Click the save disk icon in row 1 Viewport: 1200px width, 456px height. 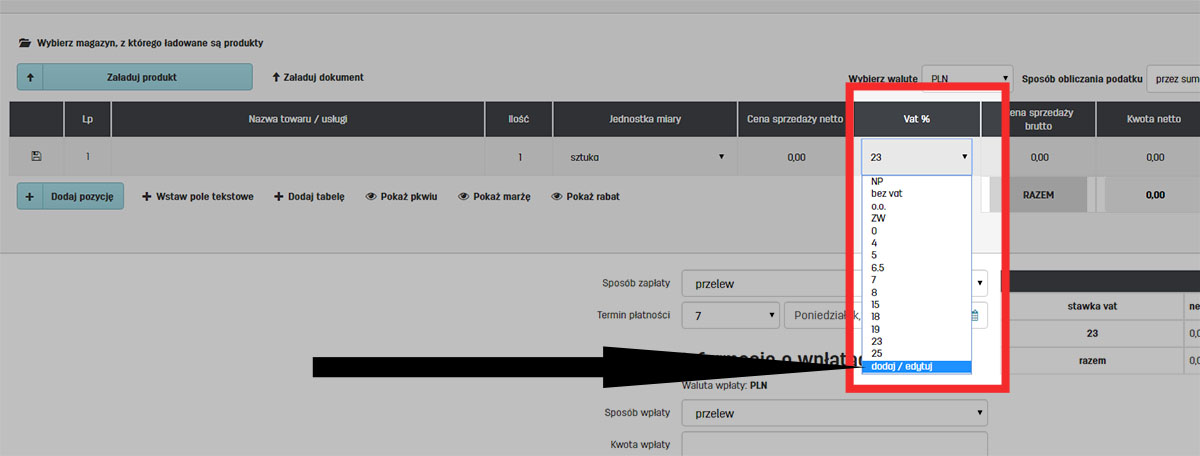(37, 156)
